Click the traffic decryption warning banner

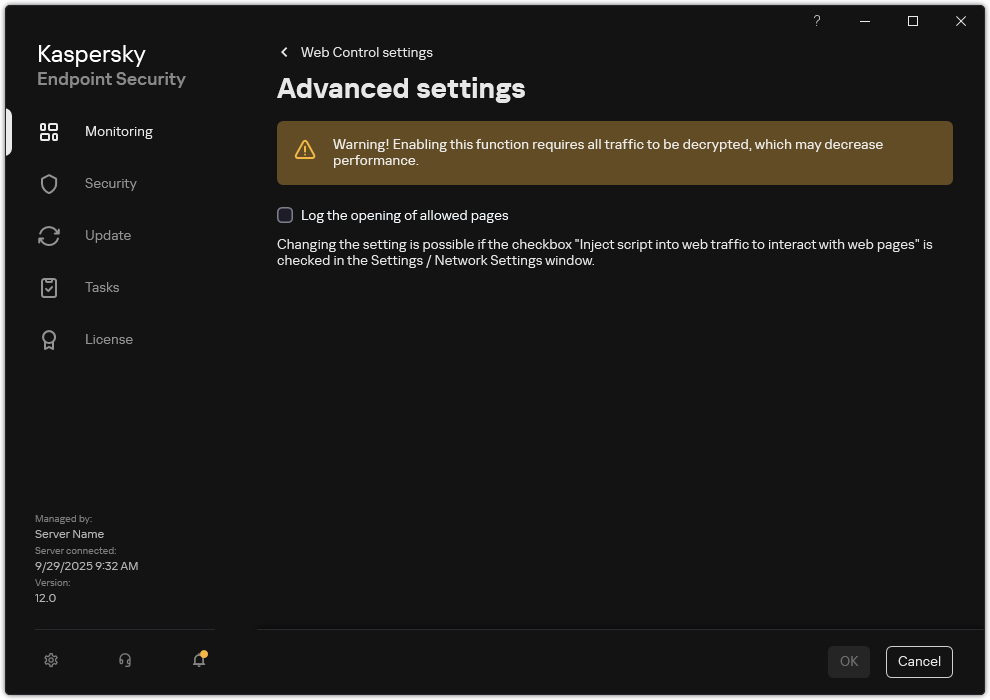coord(614,152)
